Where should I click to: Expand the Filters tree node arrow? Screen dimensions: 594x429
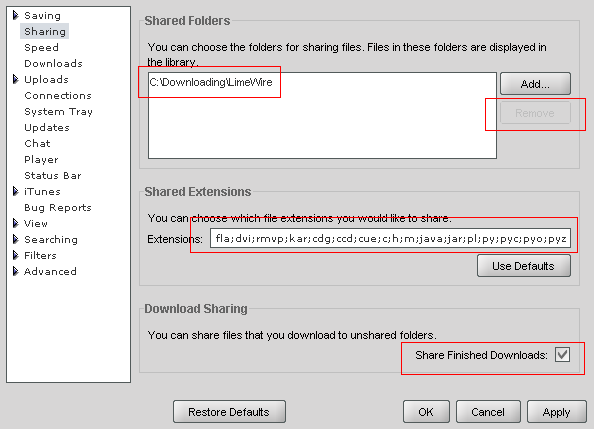pyautogui.click(x=16, y=255)
